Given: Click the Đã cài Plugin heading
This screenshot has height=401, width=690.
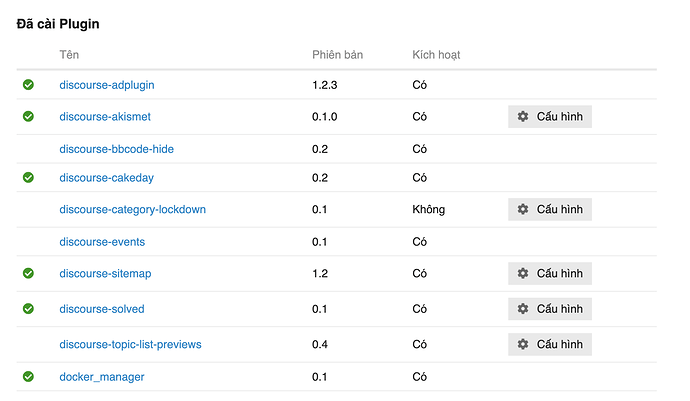Looking at the screenshot, I should coord(58,24).
